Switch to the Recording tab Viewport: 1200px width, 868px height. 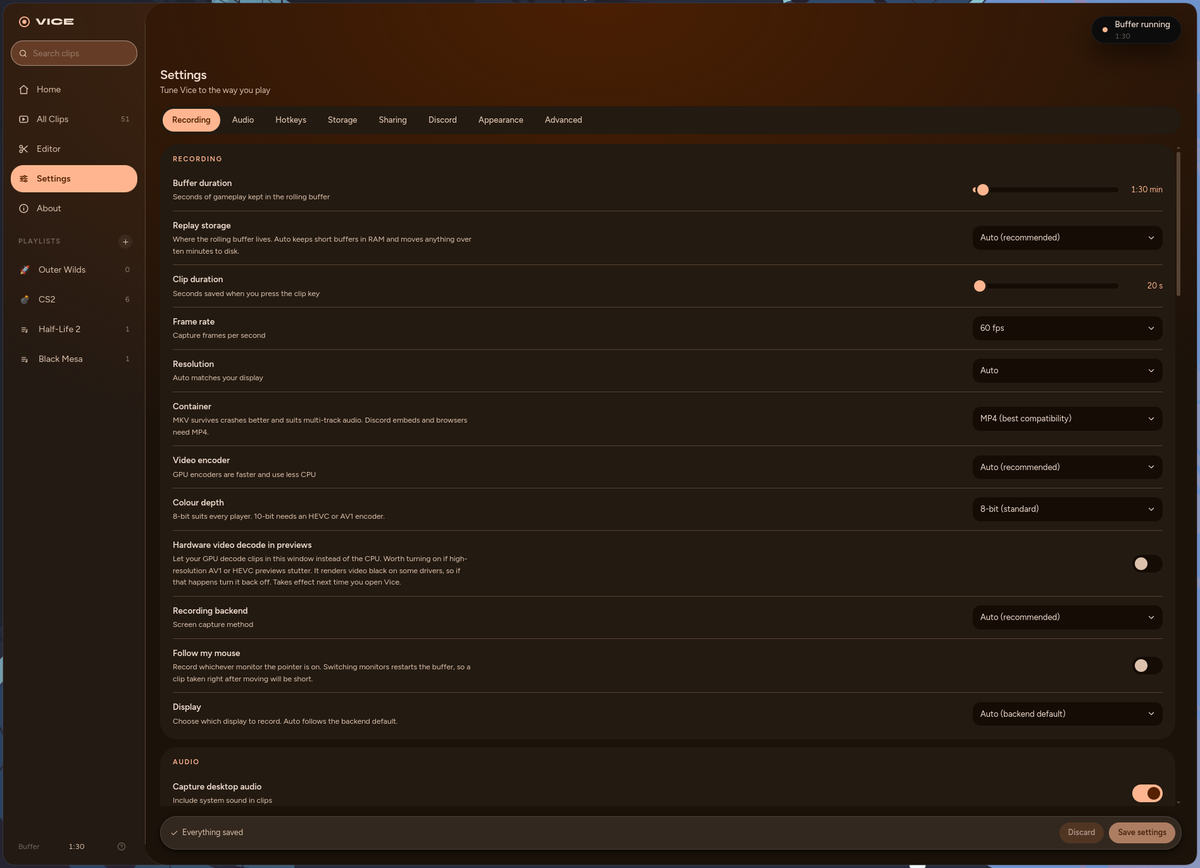(191, 120)
